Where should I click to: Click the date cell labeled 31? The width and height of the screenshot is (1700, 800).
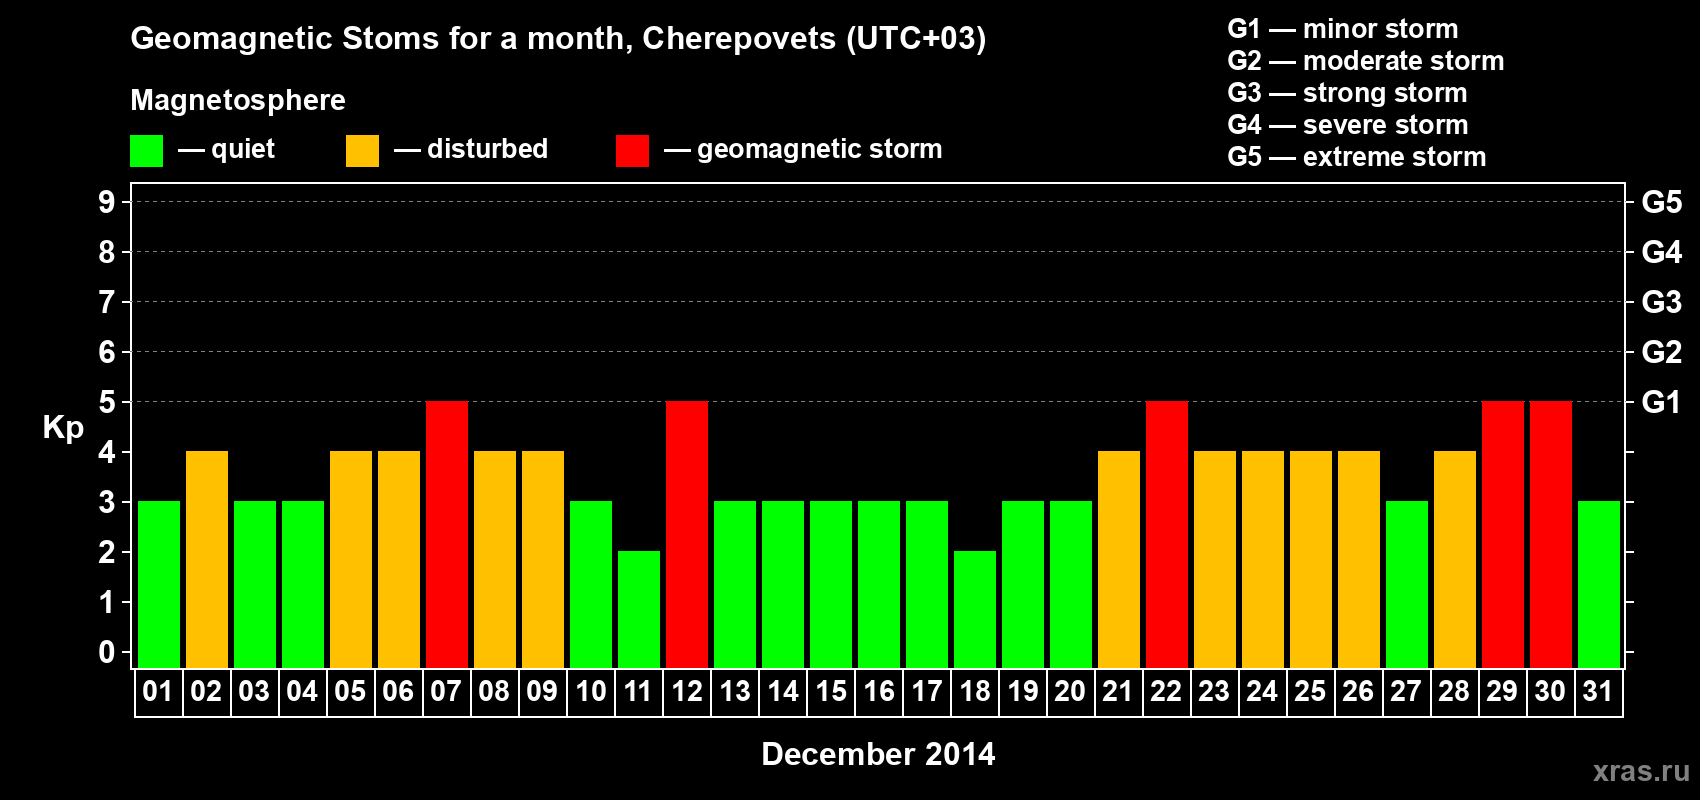click(1598, 692)
